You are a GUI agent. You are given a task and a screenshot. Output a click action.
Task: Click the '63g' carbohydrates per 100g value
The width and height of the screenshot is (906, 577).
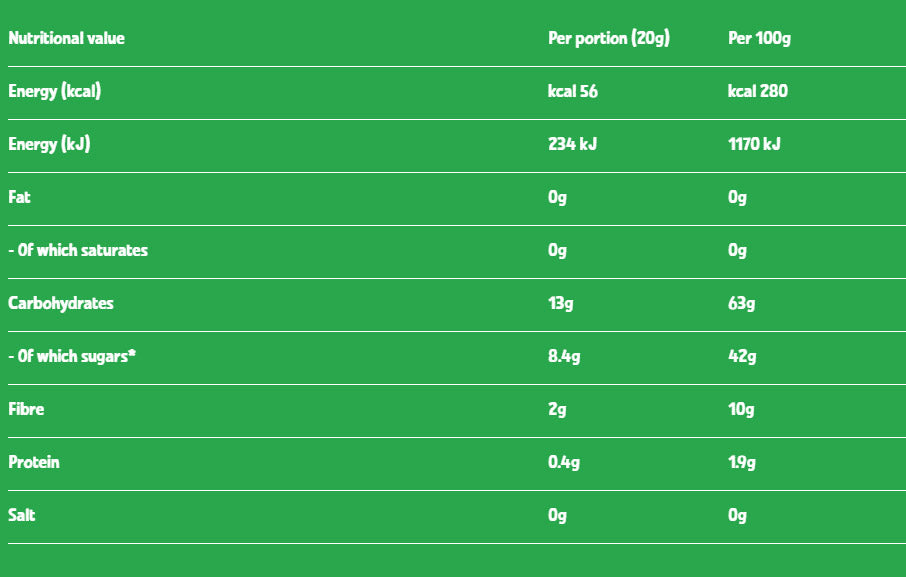[x=741, y=304]
